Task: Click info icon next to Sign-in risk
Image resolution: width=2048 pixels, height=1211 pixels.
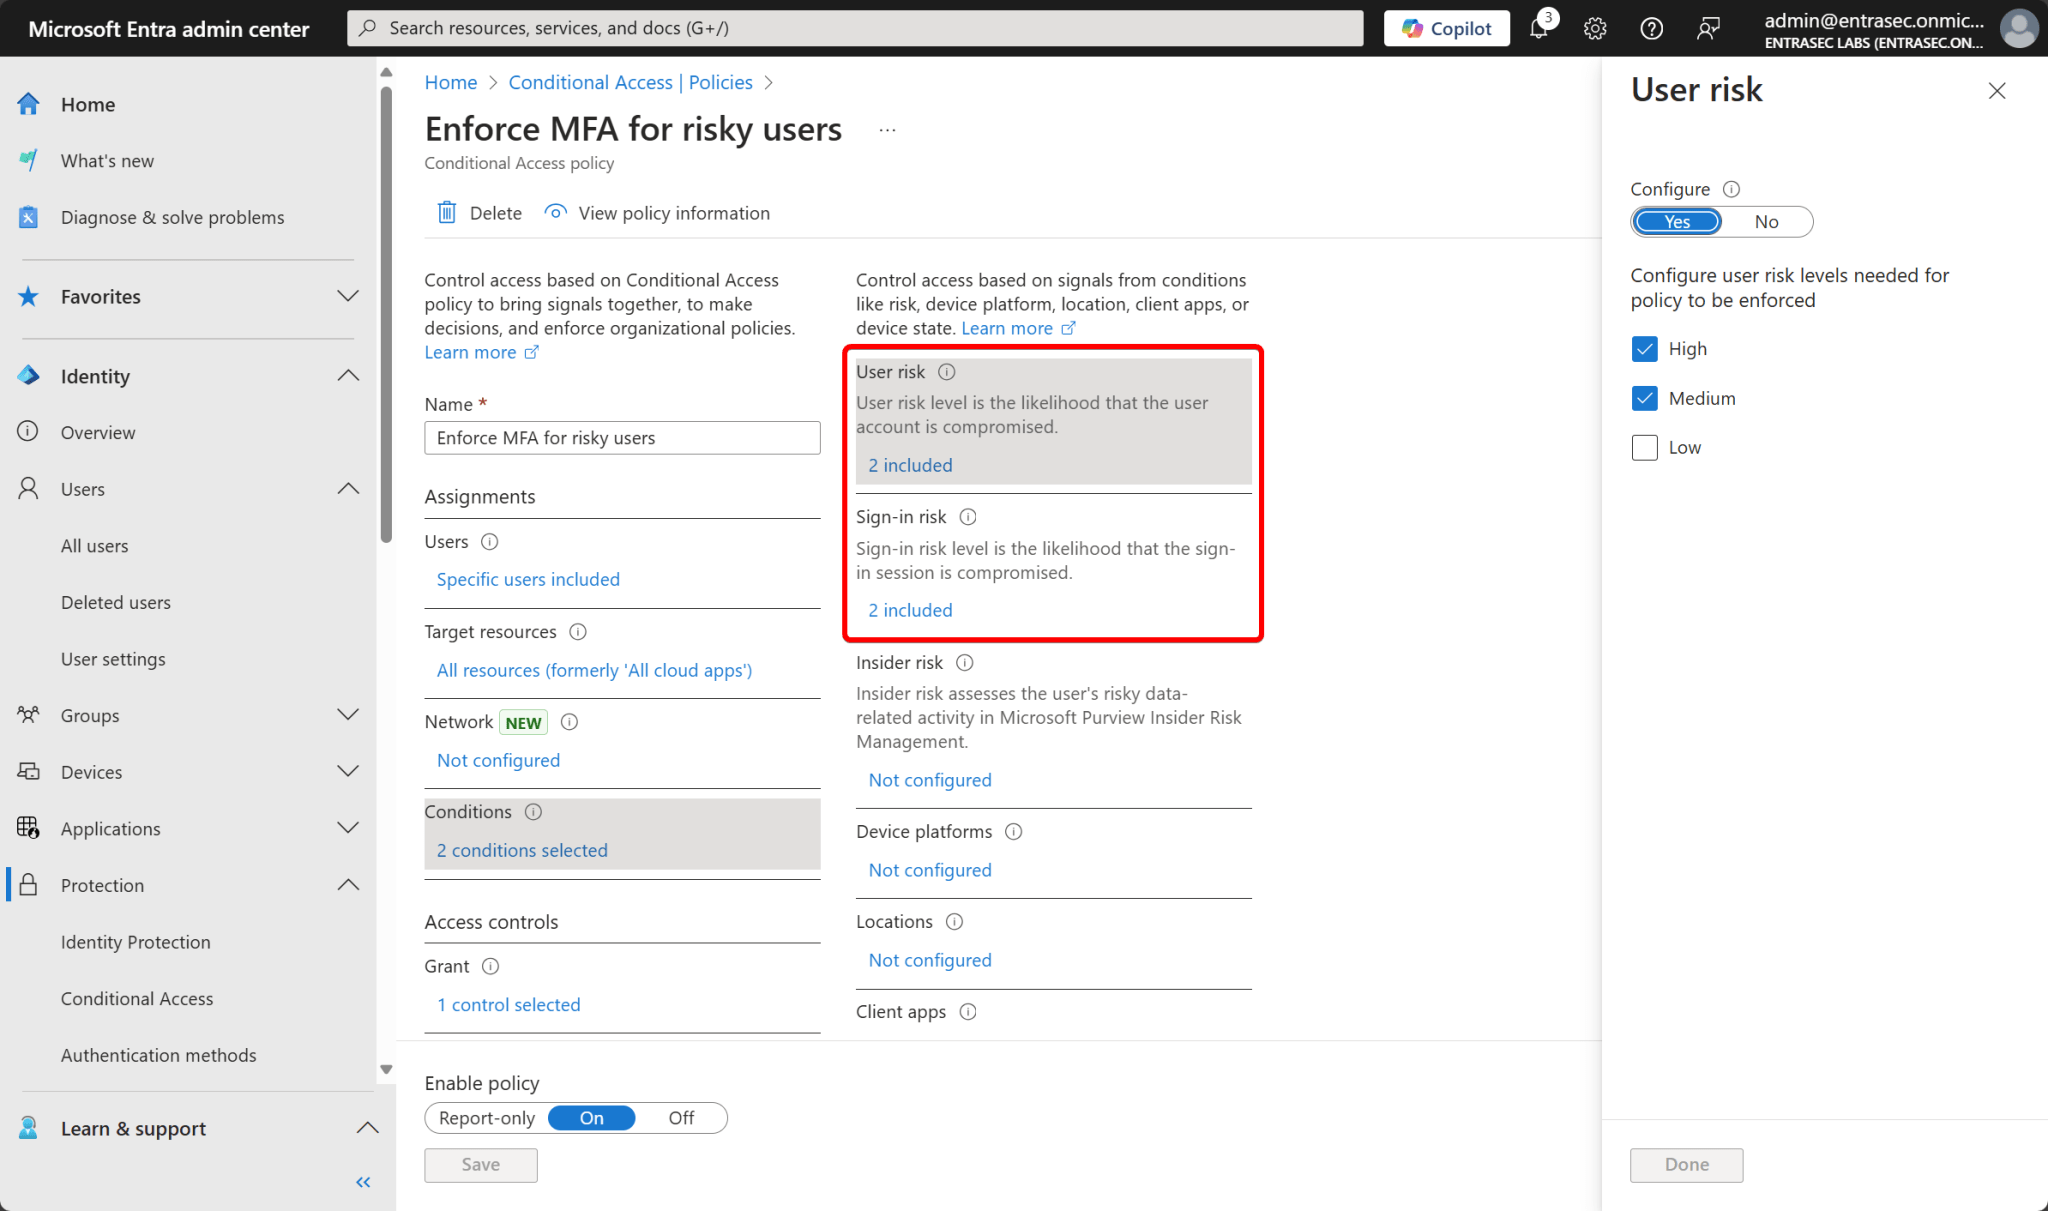Action: click(x=968, y=517)
